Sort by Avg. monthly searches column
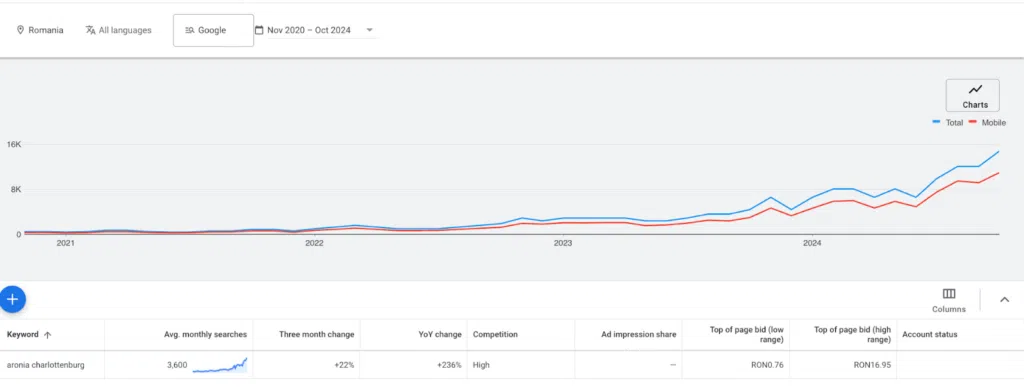The height and width of the screenshot is (387, 1024). [205, 334]
